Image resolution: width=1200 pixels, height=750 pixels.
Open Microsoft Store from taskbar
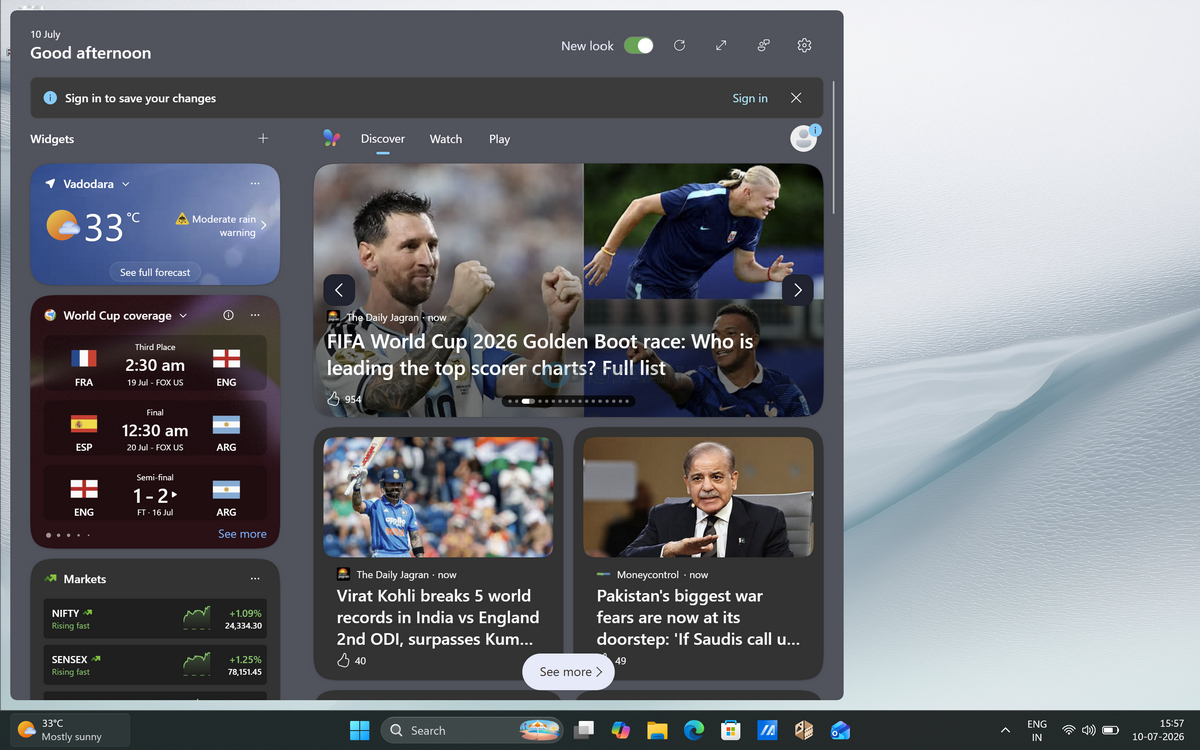[x=731, y=730]
